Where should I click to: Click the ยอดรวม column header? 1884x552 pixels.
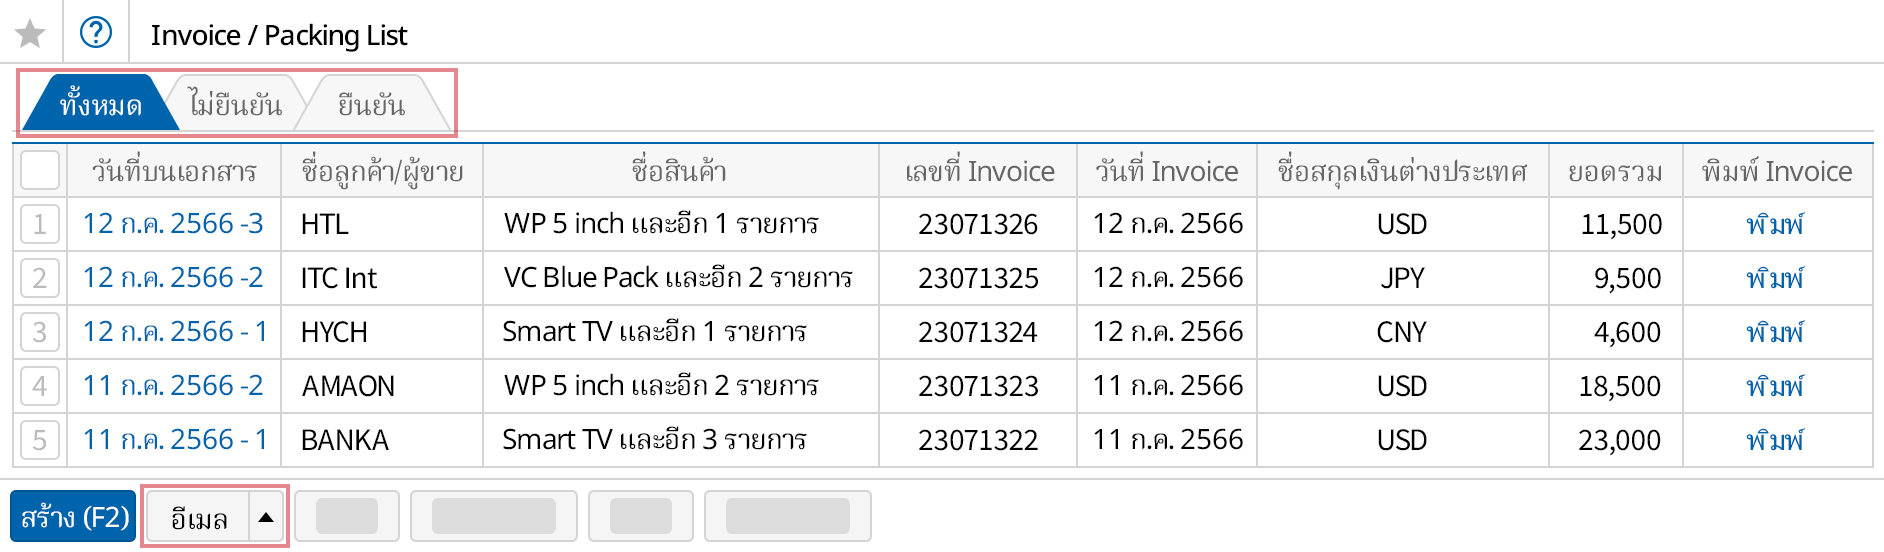pos(1614,171)
